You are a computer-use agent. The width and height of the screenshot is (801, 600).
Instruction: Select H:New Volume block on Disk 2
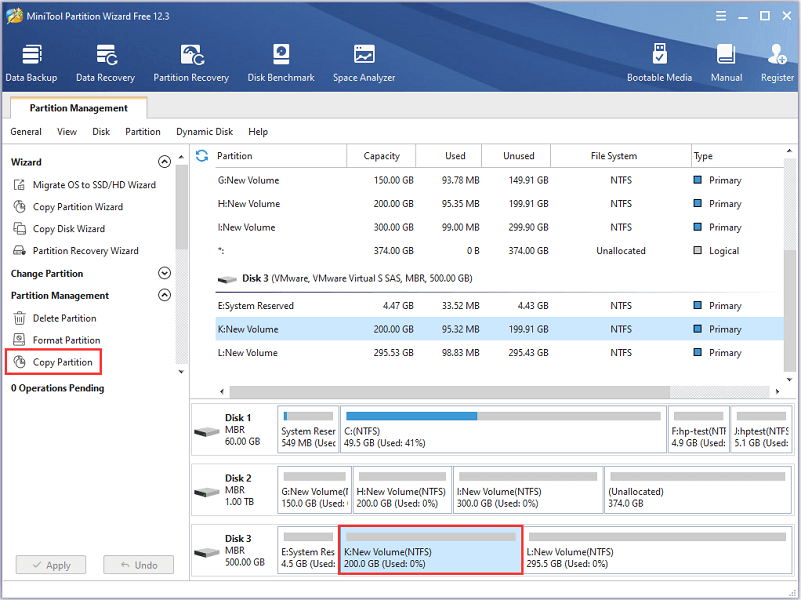coord(402,490)
